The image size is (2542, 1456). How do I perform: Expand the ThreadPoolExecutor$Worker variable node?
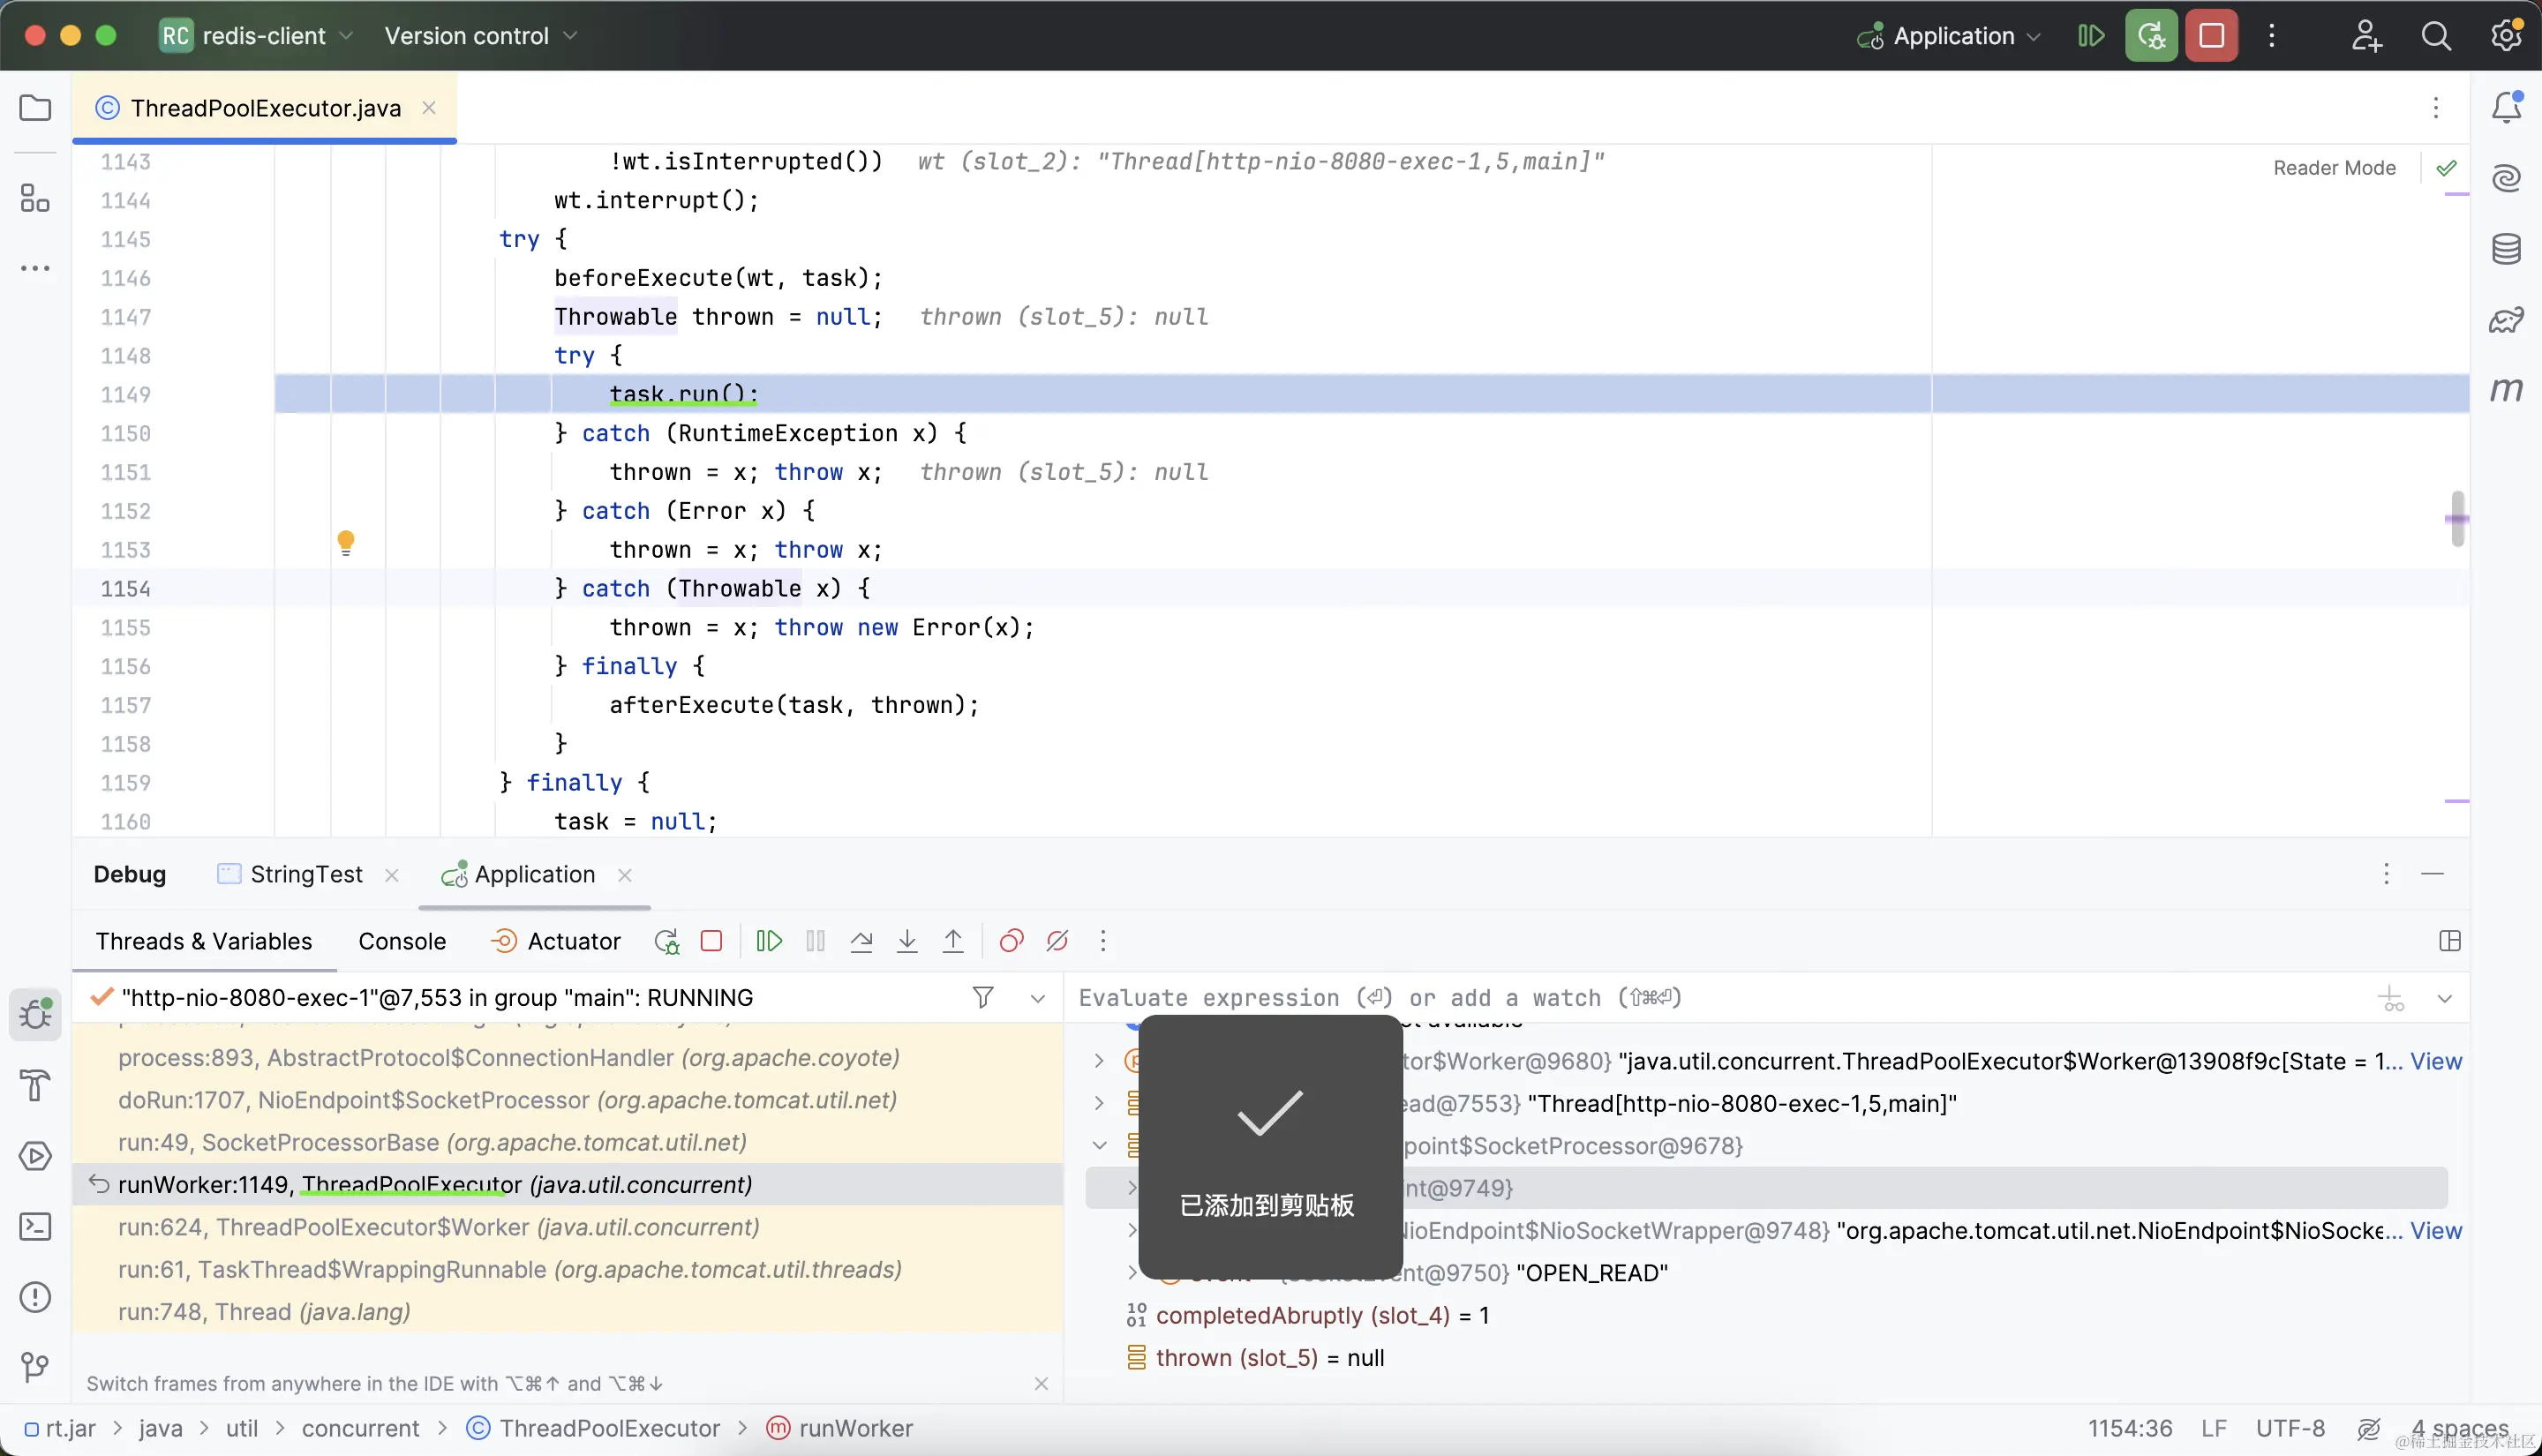pyautogui.click(x=1099, y=1061)
